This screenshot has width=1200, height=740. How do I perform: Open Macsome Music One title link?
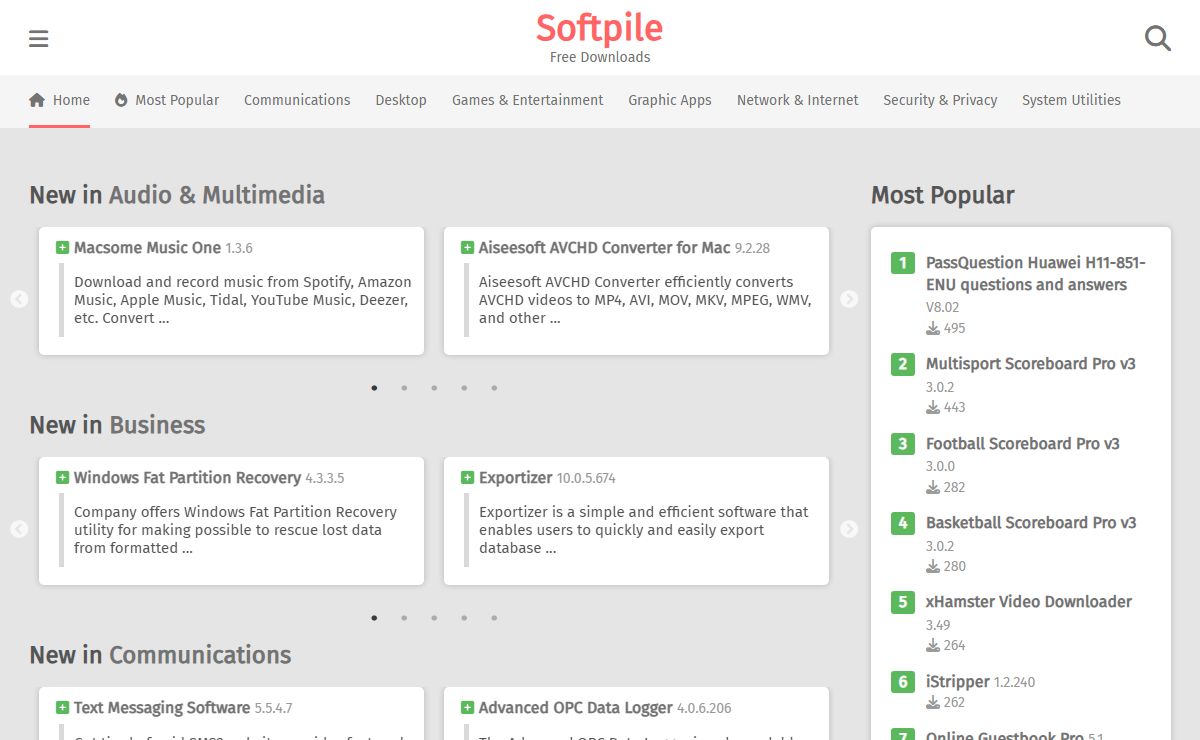tap(147, 248)
